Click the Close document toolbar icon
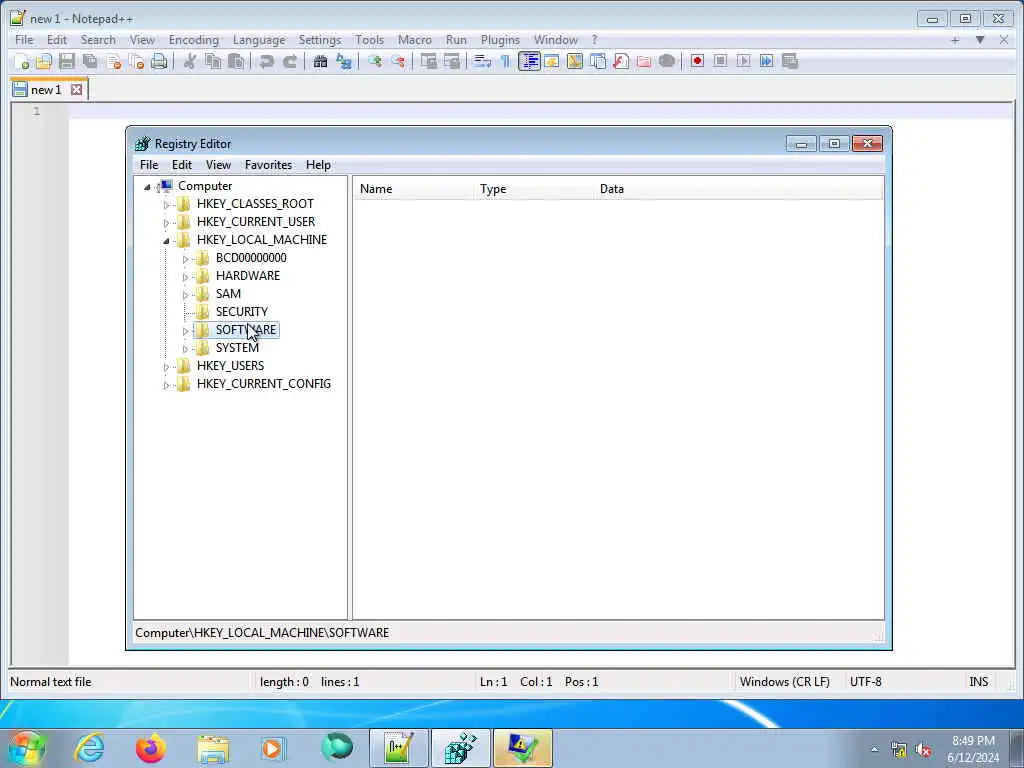 114,61
